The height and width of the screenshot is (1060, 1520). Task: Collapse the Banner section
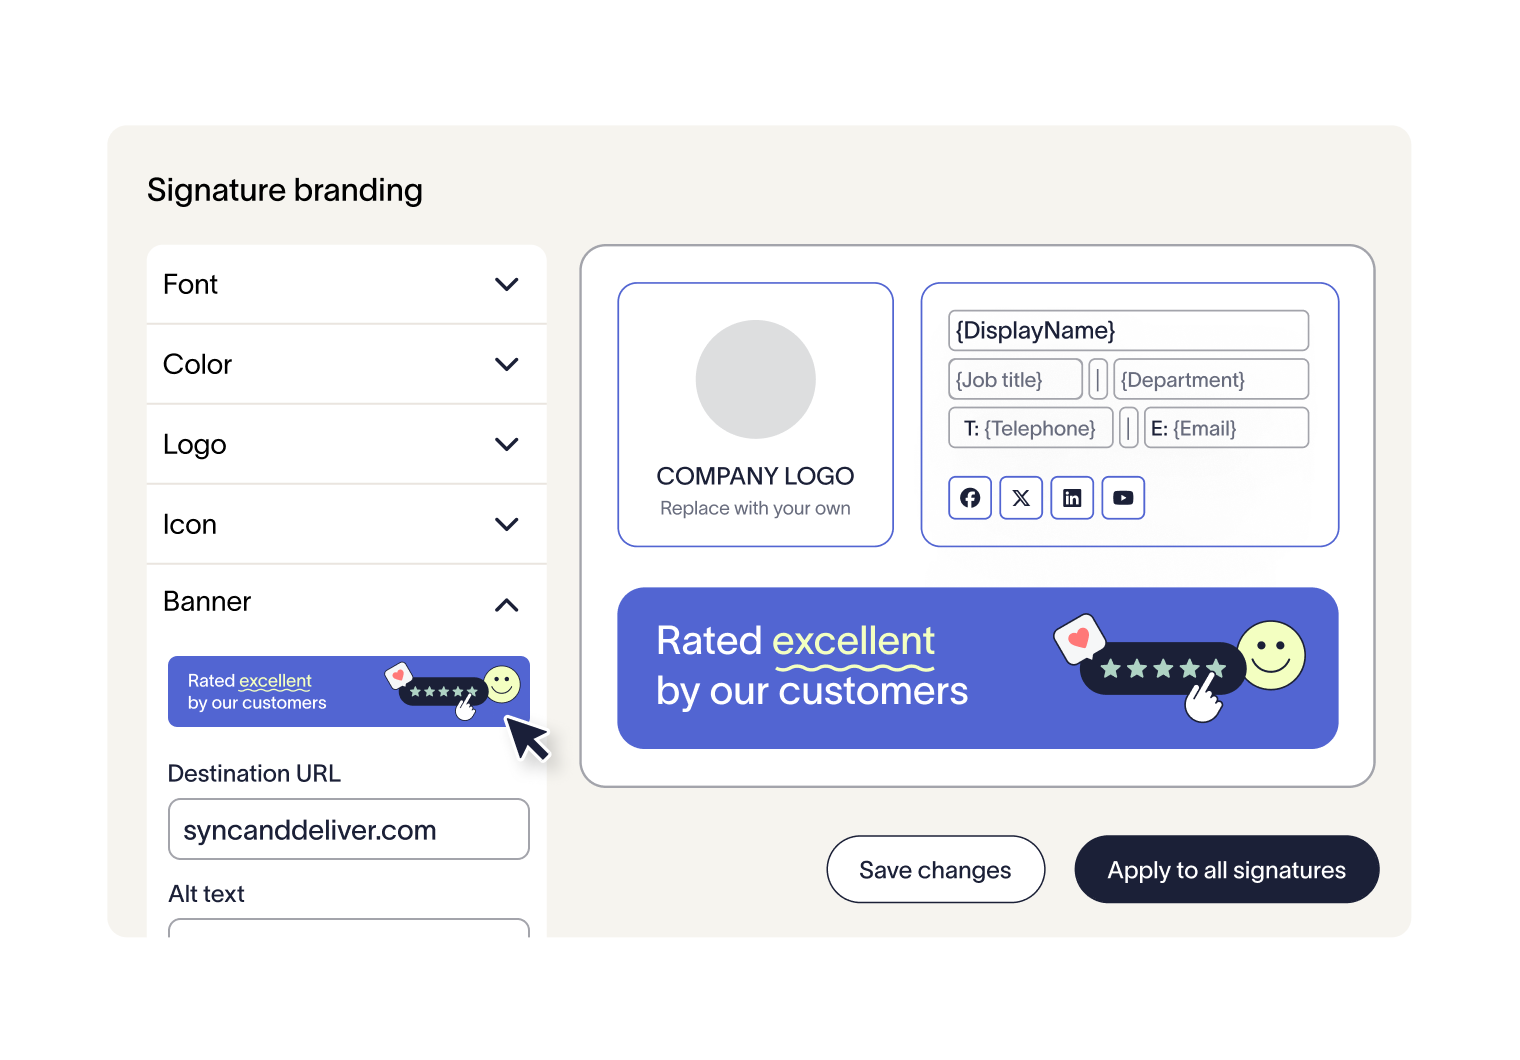pyautogui.click(x=507, y=605)
